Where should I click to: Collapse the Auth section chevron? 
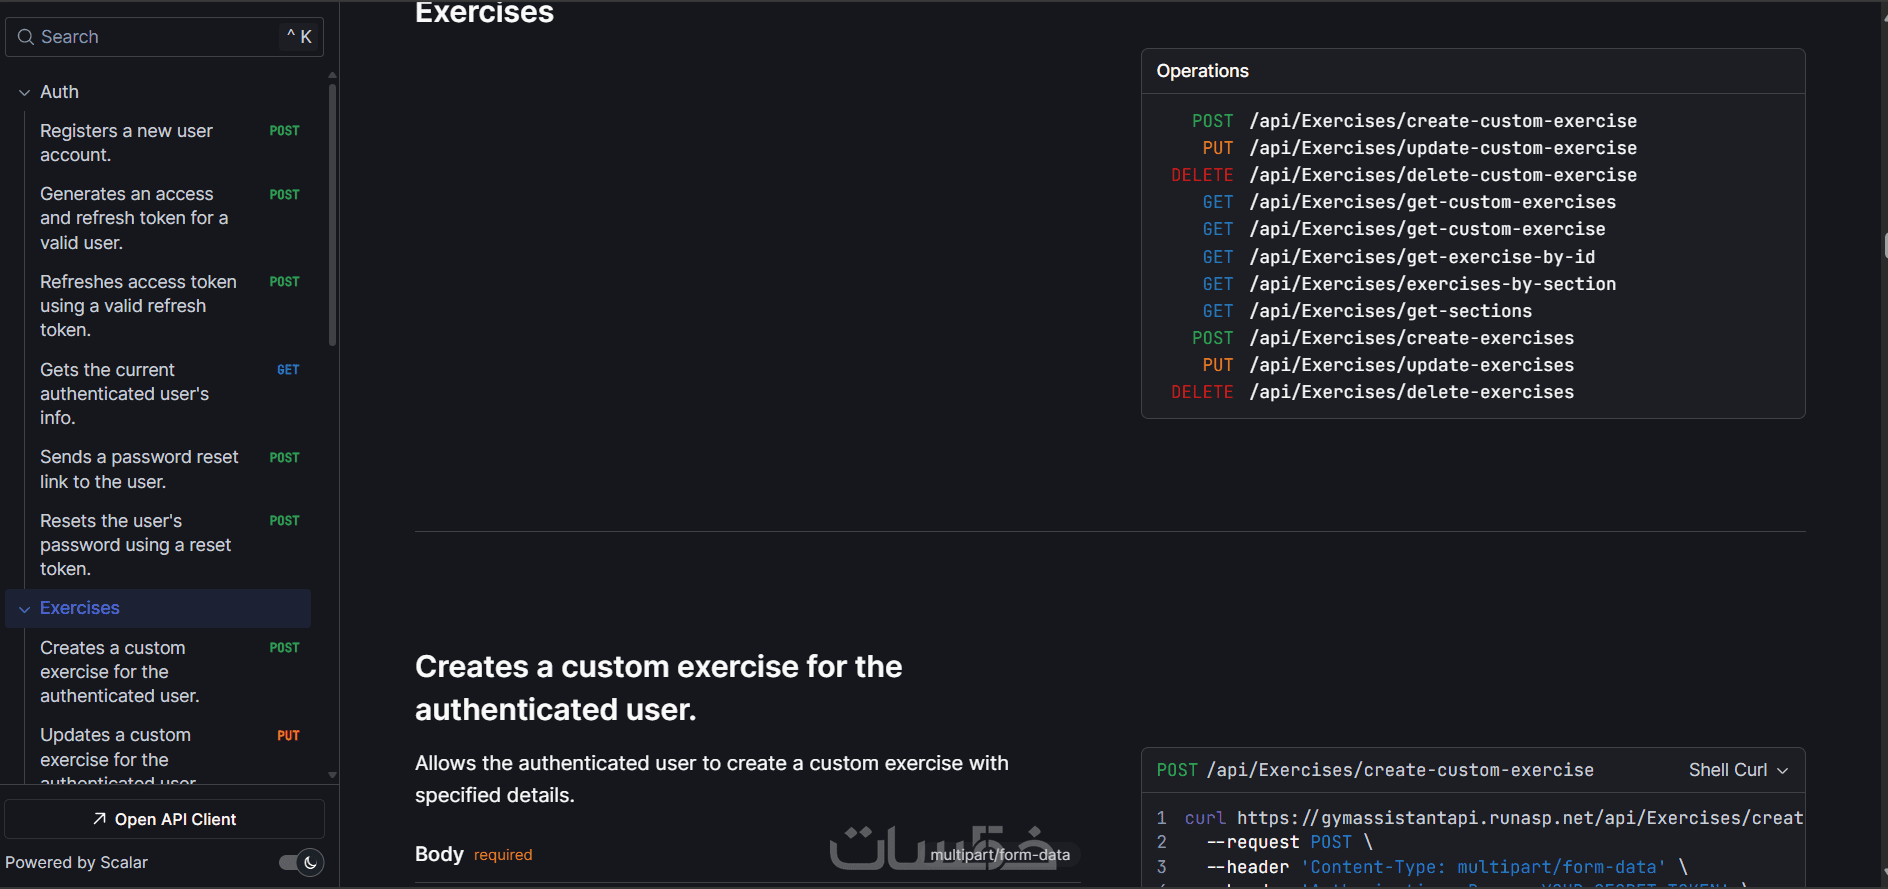[x=24, y=93]
